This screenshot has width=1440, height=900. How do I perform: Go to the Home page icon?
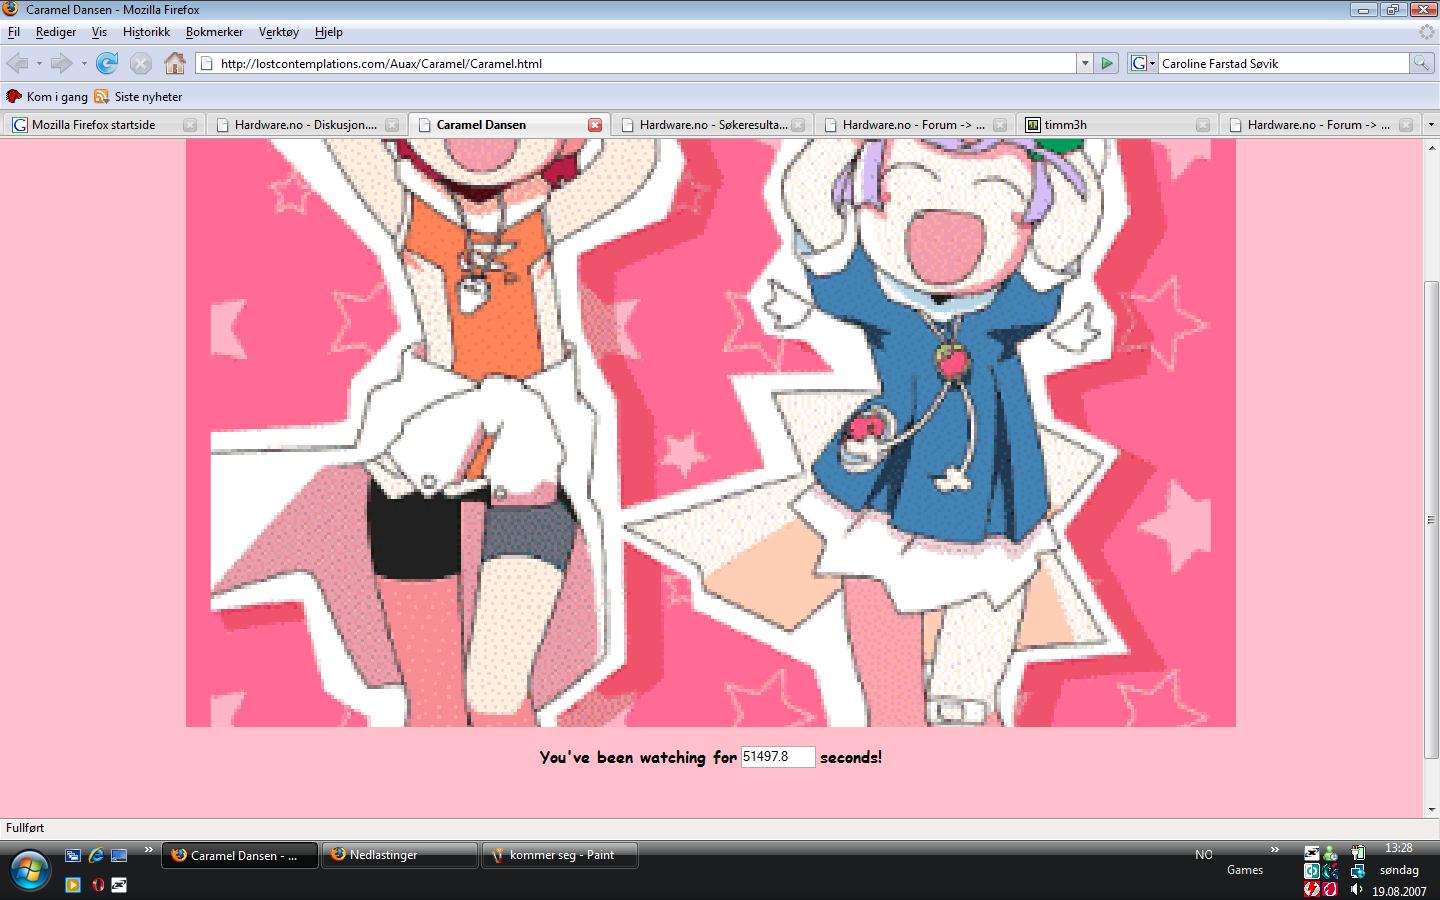(x=175, y=63)
